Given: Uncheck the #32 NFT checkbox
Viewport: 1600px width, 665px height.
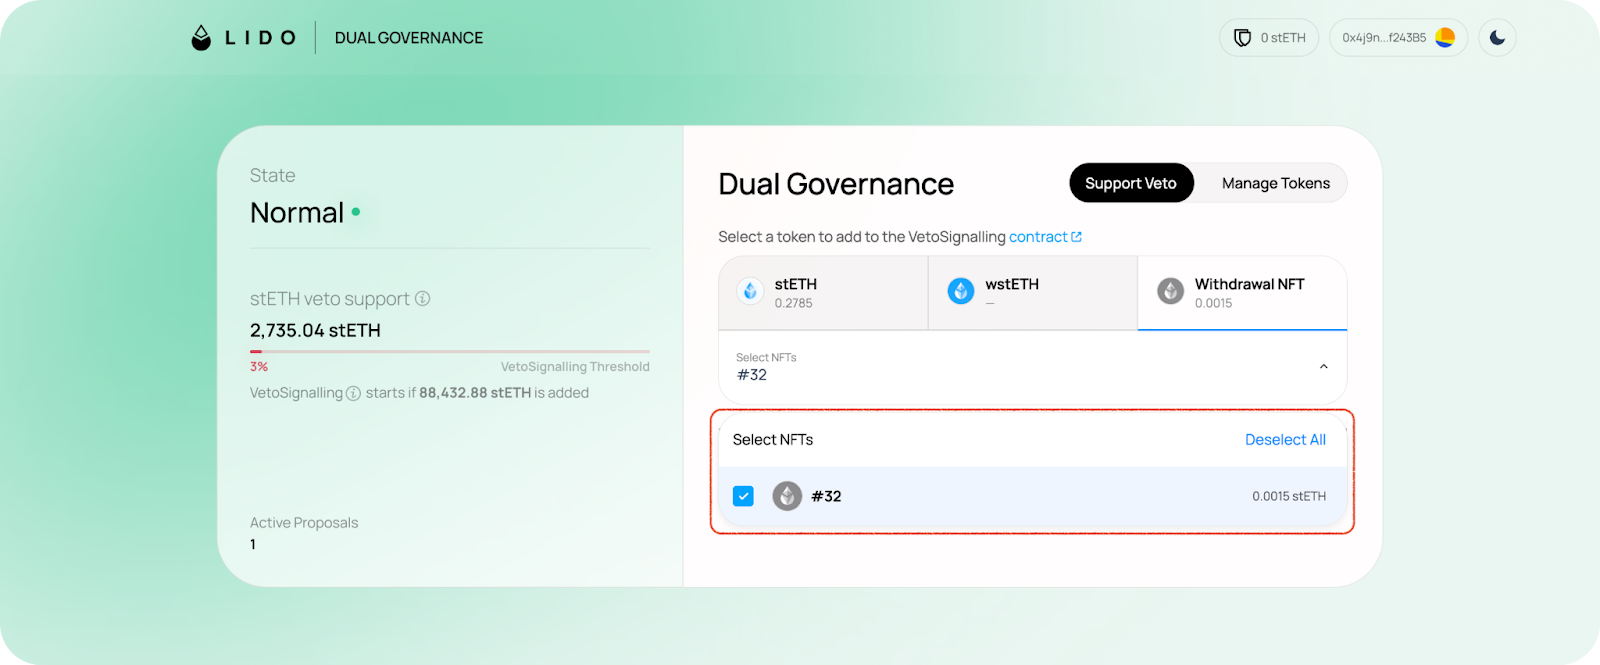Looking at the screenshot, I should tap(743, 496).
